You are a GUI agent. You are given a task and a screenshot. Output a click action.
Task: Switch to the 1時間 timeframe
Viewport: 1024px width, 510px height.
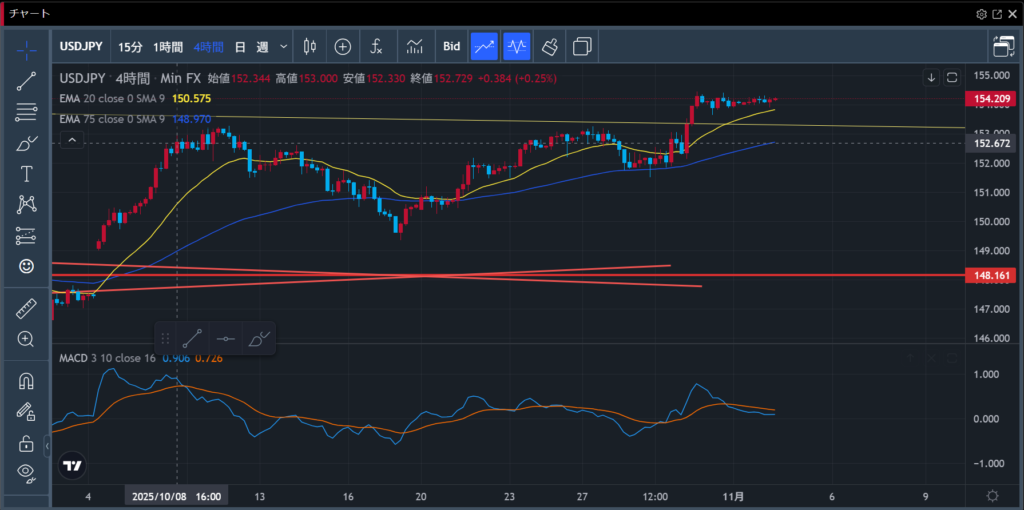coord(168,46)
